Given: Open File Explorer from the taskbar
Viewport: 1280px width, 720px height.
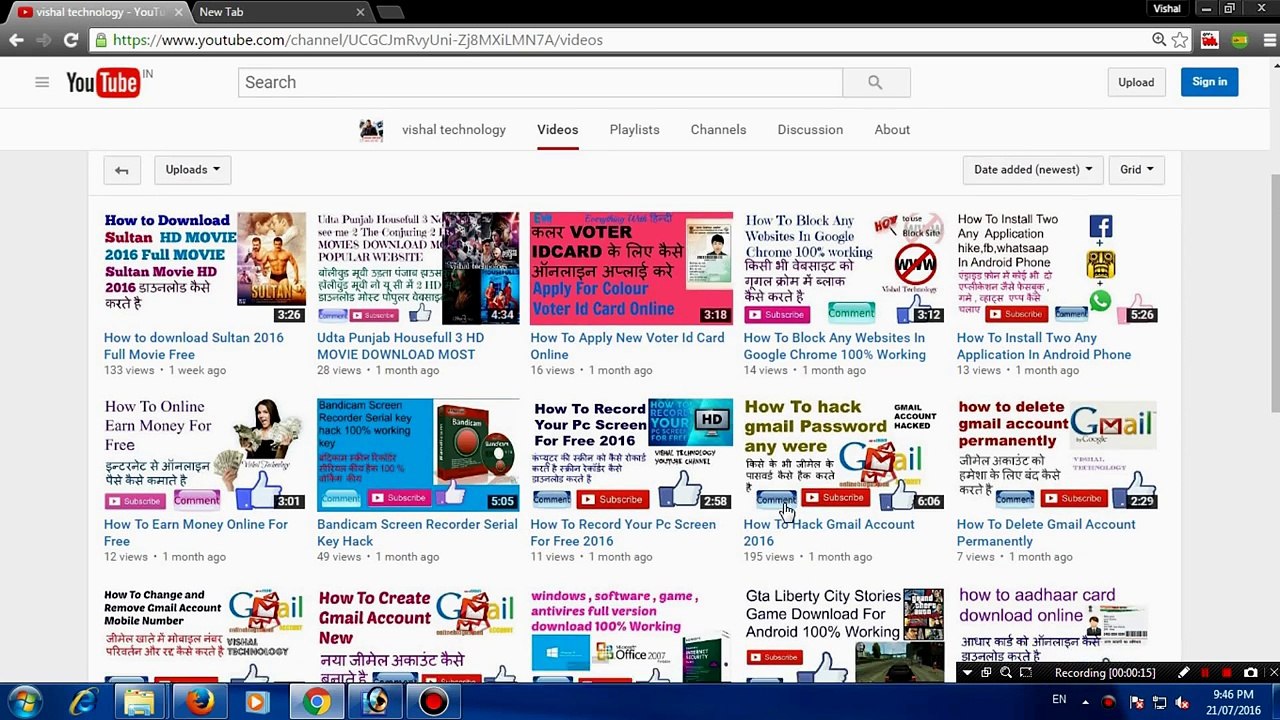Looking at the screenshot, I should pyautogui.click(x=140, y=702).
